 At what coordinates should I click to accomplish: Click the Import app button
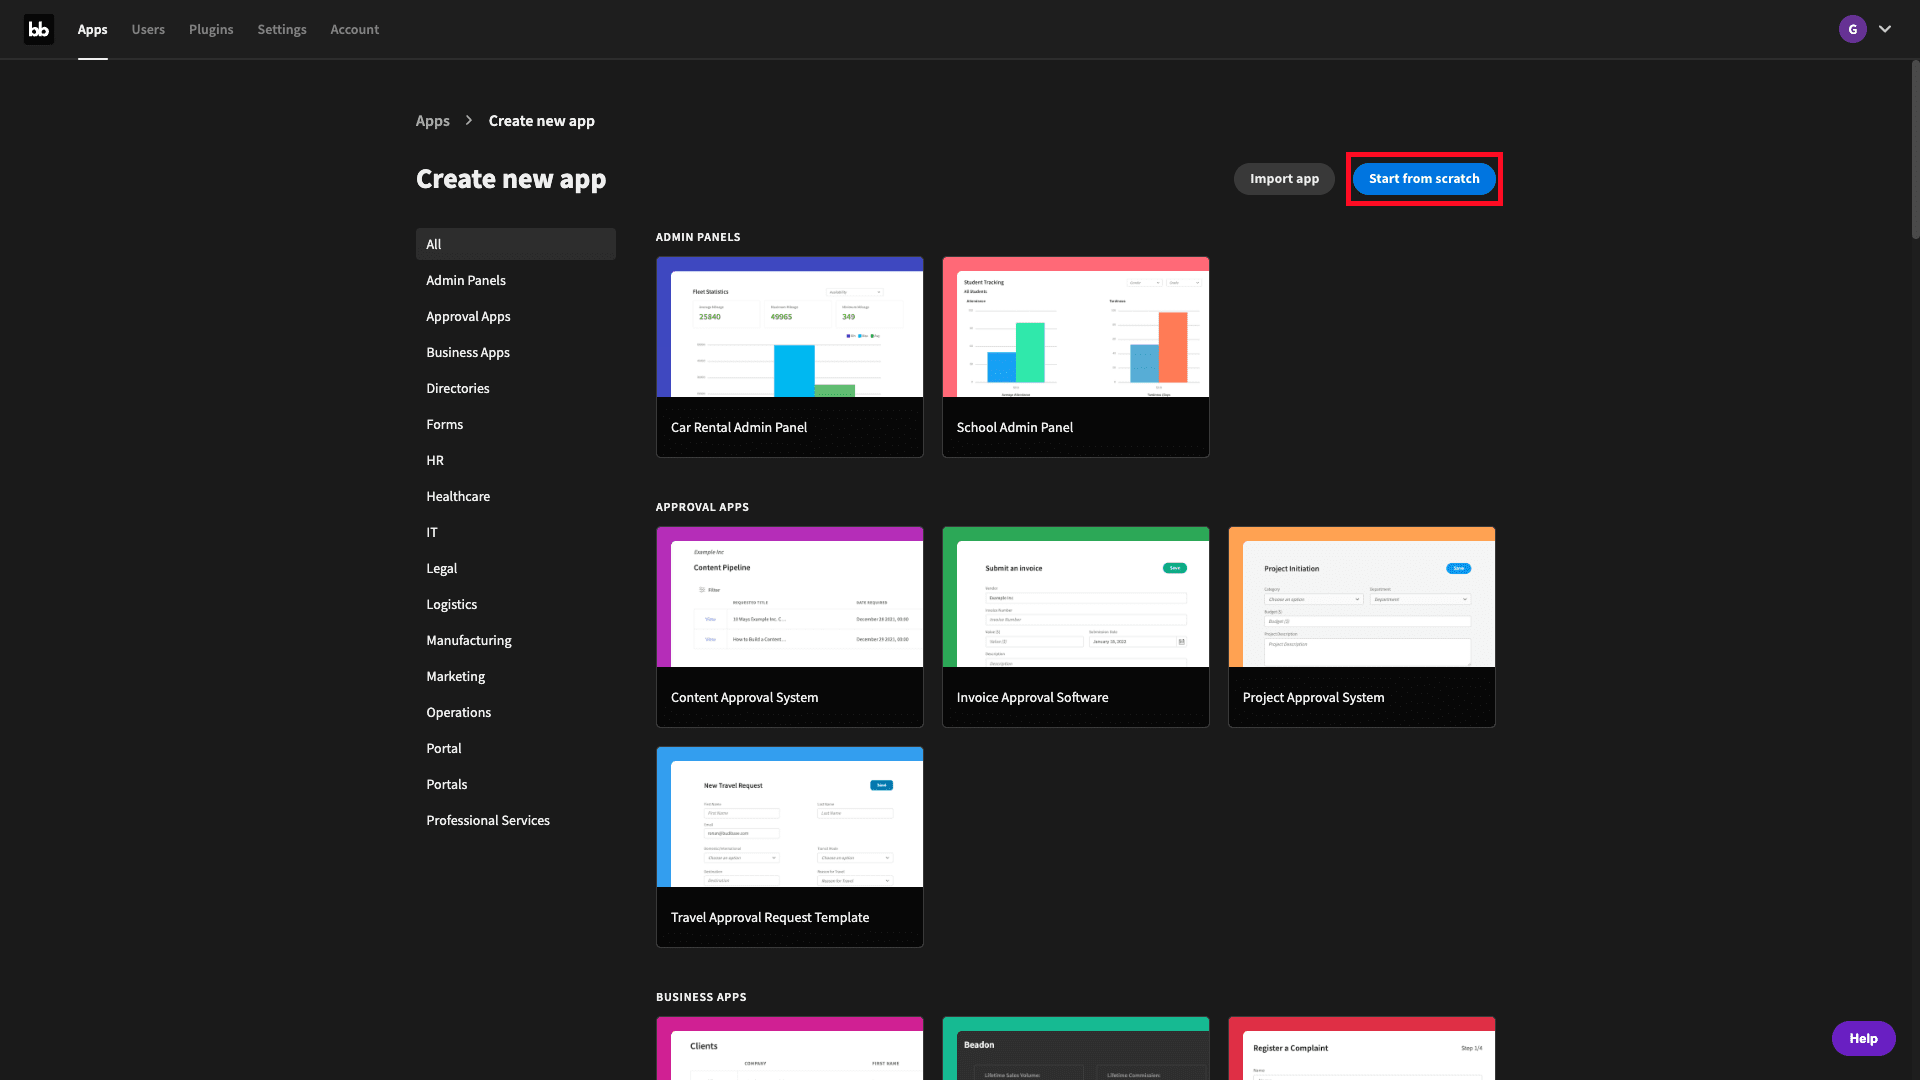[x=1283, y=178]
